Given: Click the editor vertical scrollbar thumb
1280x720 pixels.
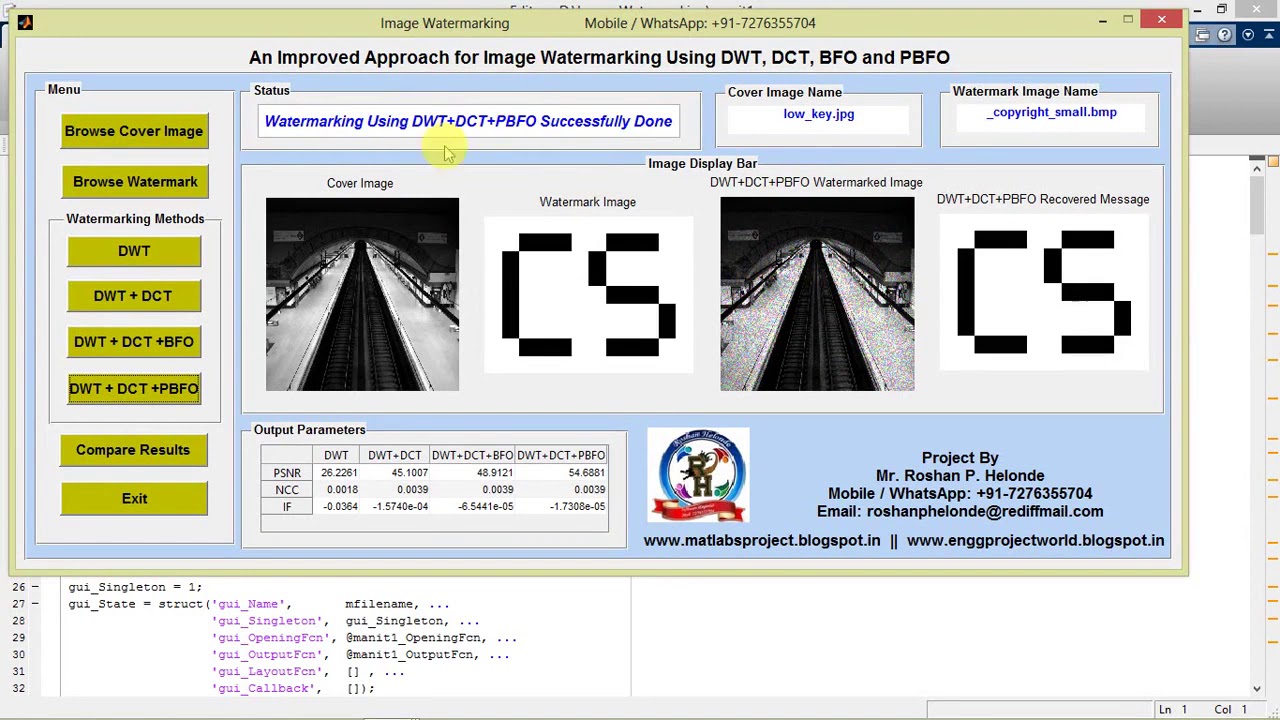Looking at the screenshot, I should coord(1257,205).
